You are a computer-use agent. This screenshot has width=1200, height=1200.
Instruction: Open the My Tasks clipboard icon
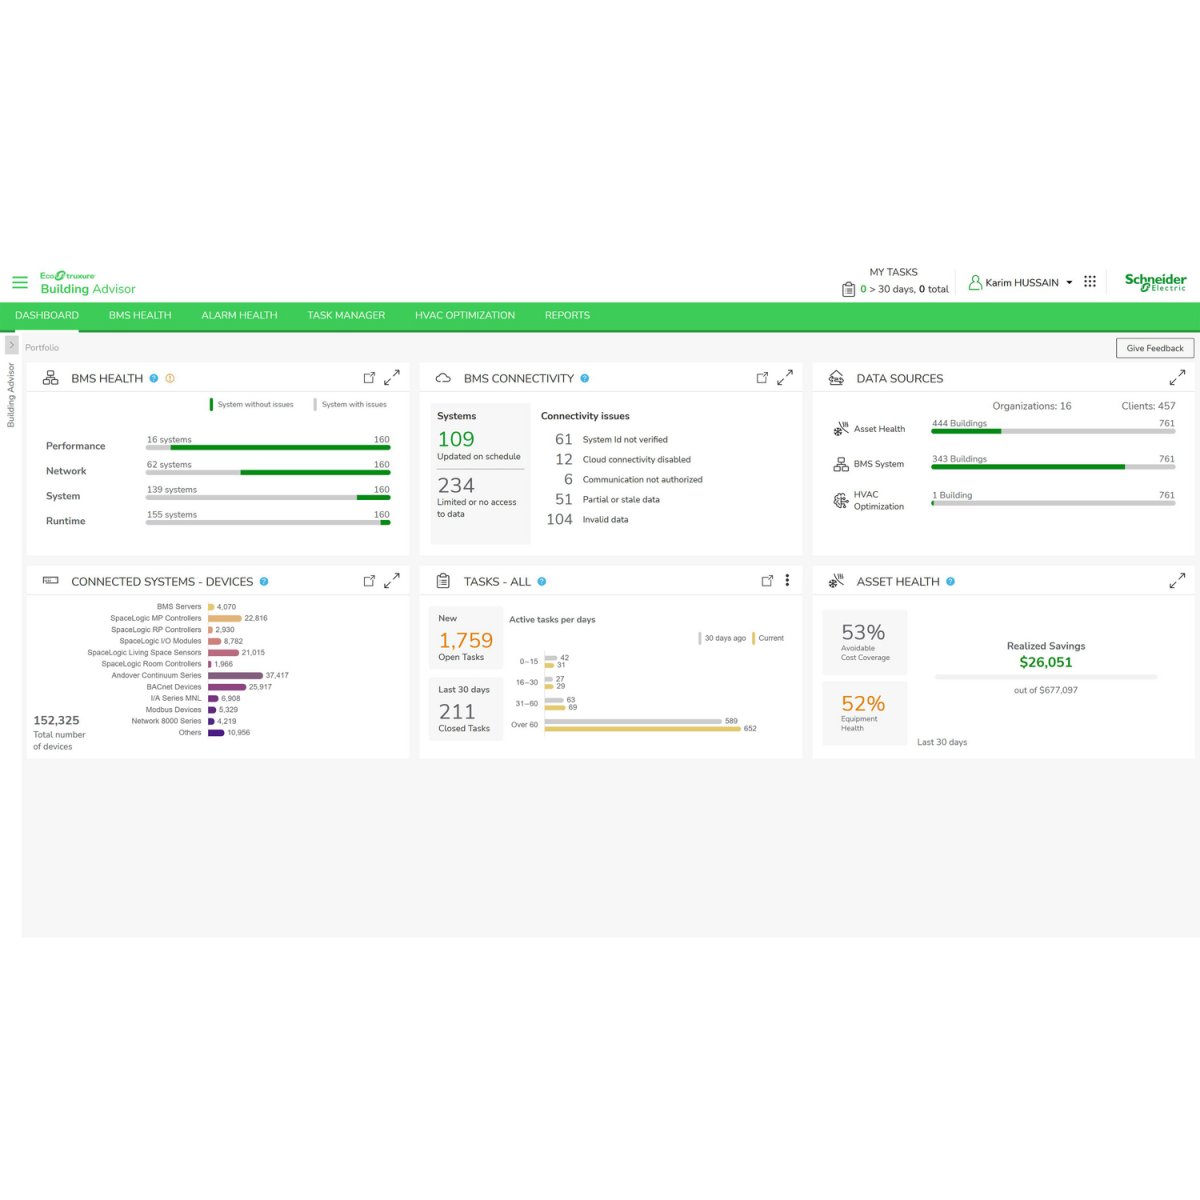(848, 289)
